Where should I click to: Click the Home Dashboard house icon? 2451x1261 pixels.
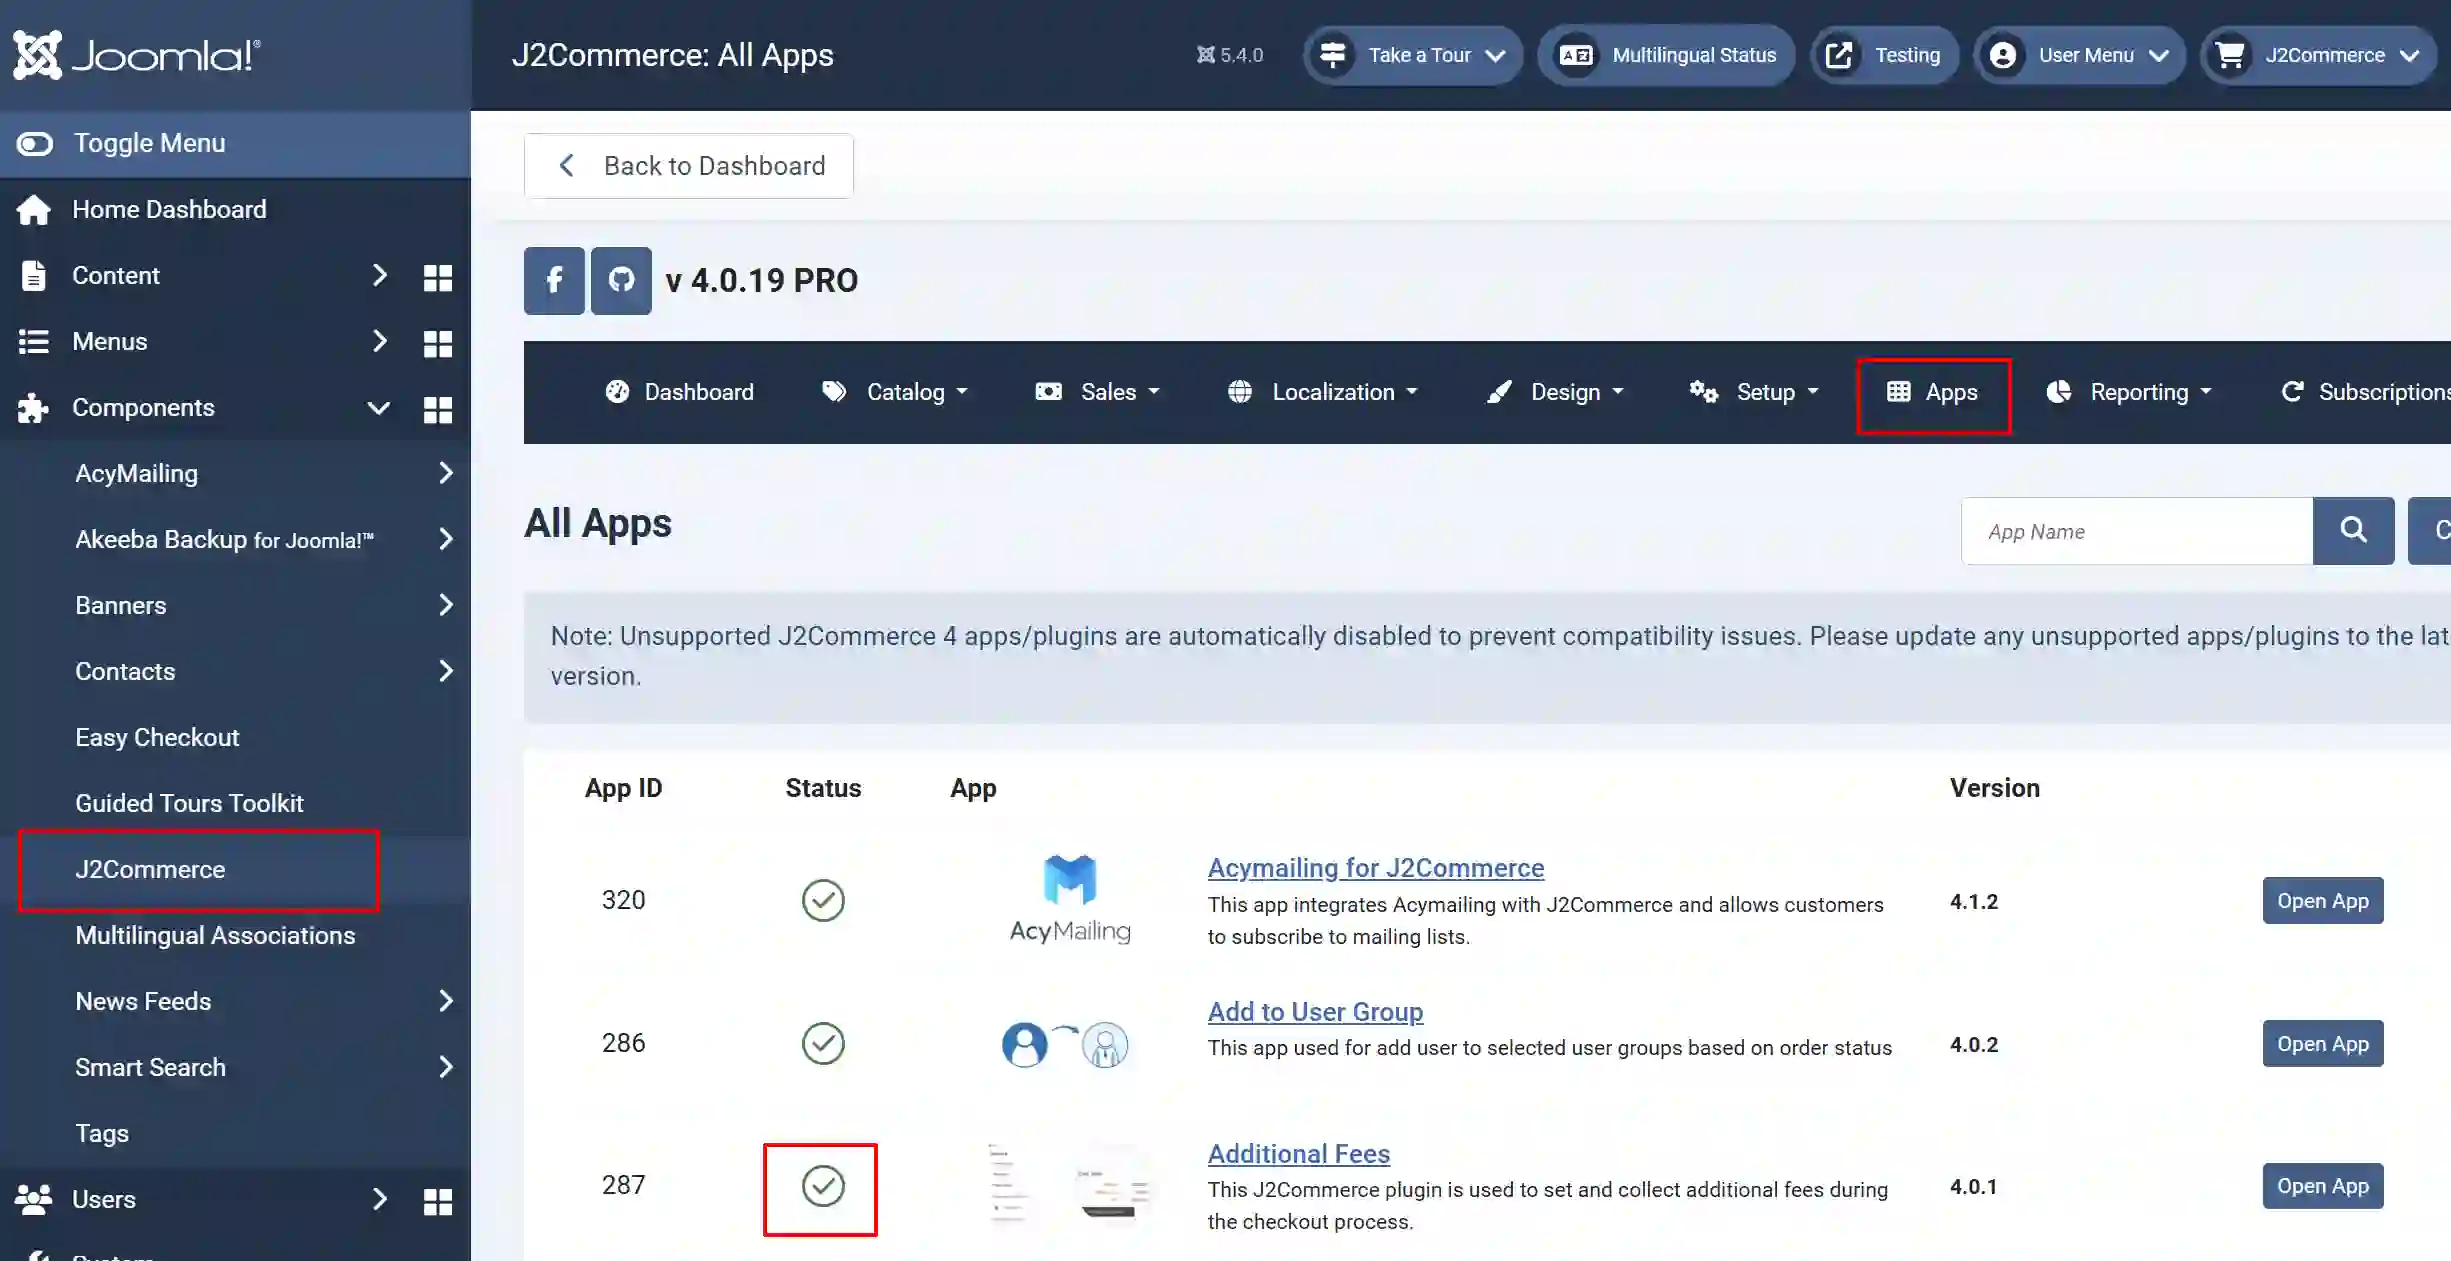pos(34,210)
